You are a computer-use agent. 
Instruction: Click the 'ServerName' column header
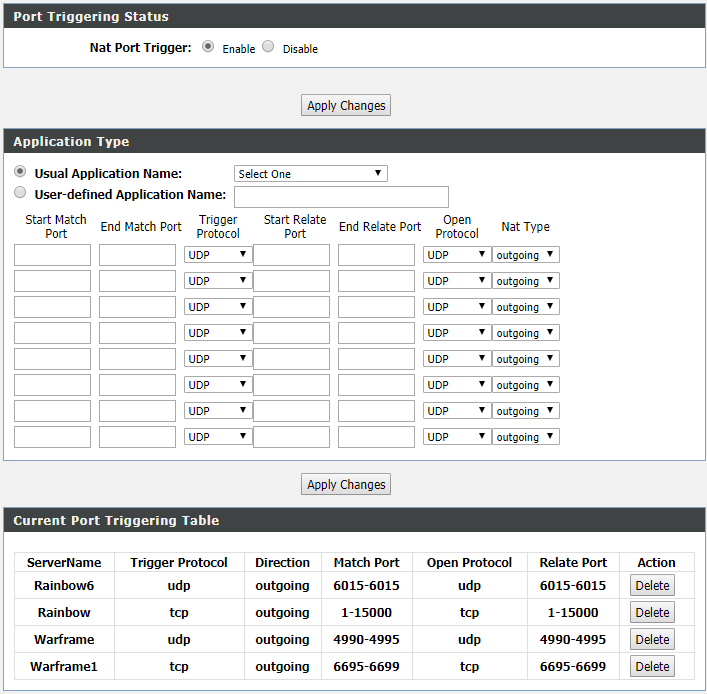click(x=64, y=562)
